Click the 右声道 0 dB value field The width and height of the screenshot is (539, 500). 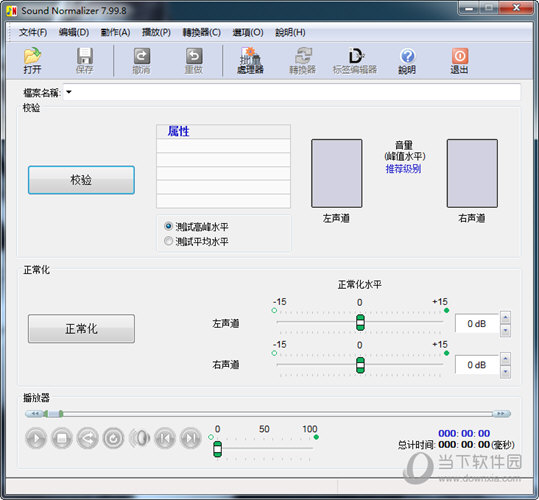click(477, 365)
